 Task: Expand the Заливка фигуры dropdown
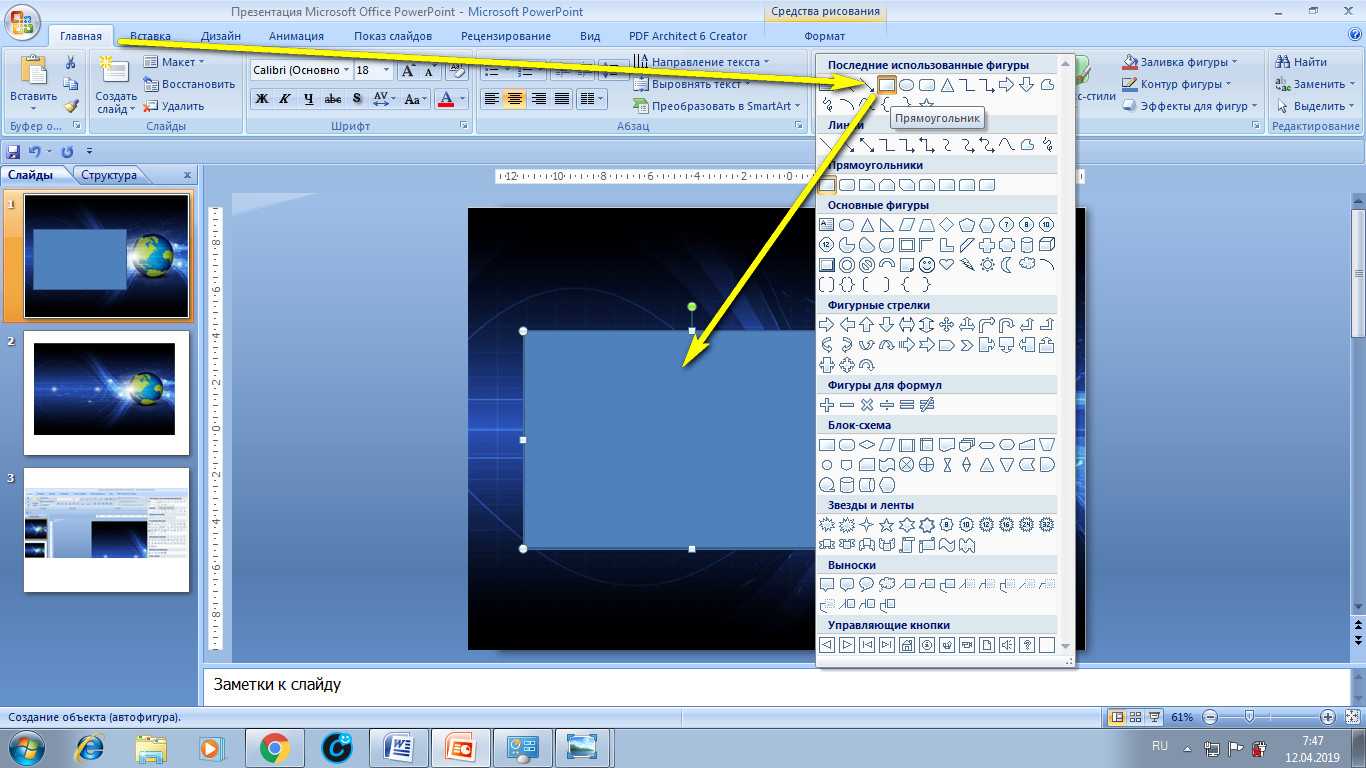[x=1234, y=62]
